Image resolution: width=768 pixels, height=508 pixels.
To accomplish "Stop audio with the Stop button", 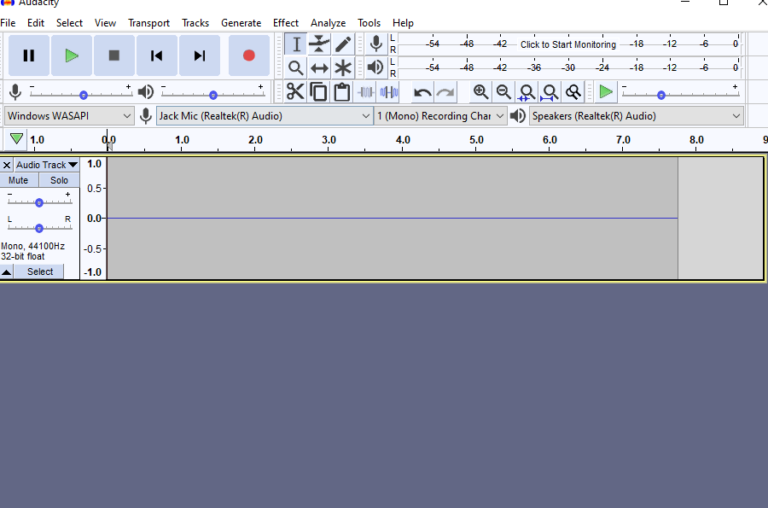I will tap(114, 55).
